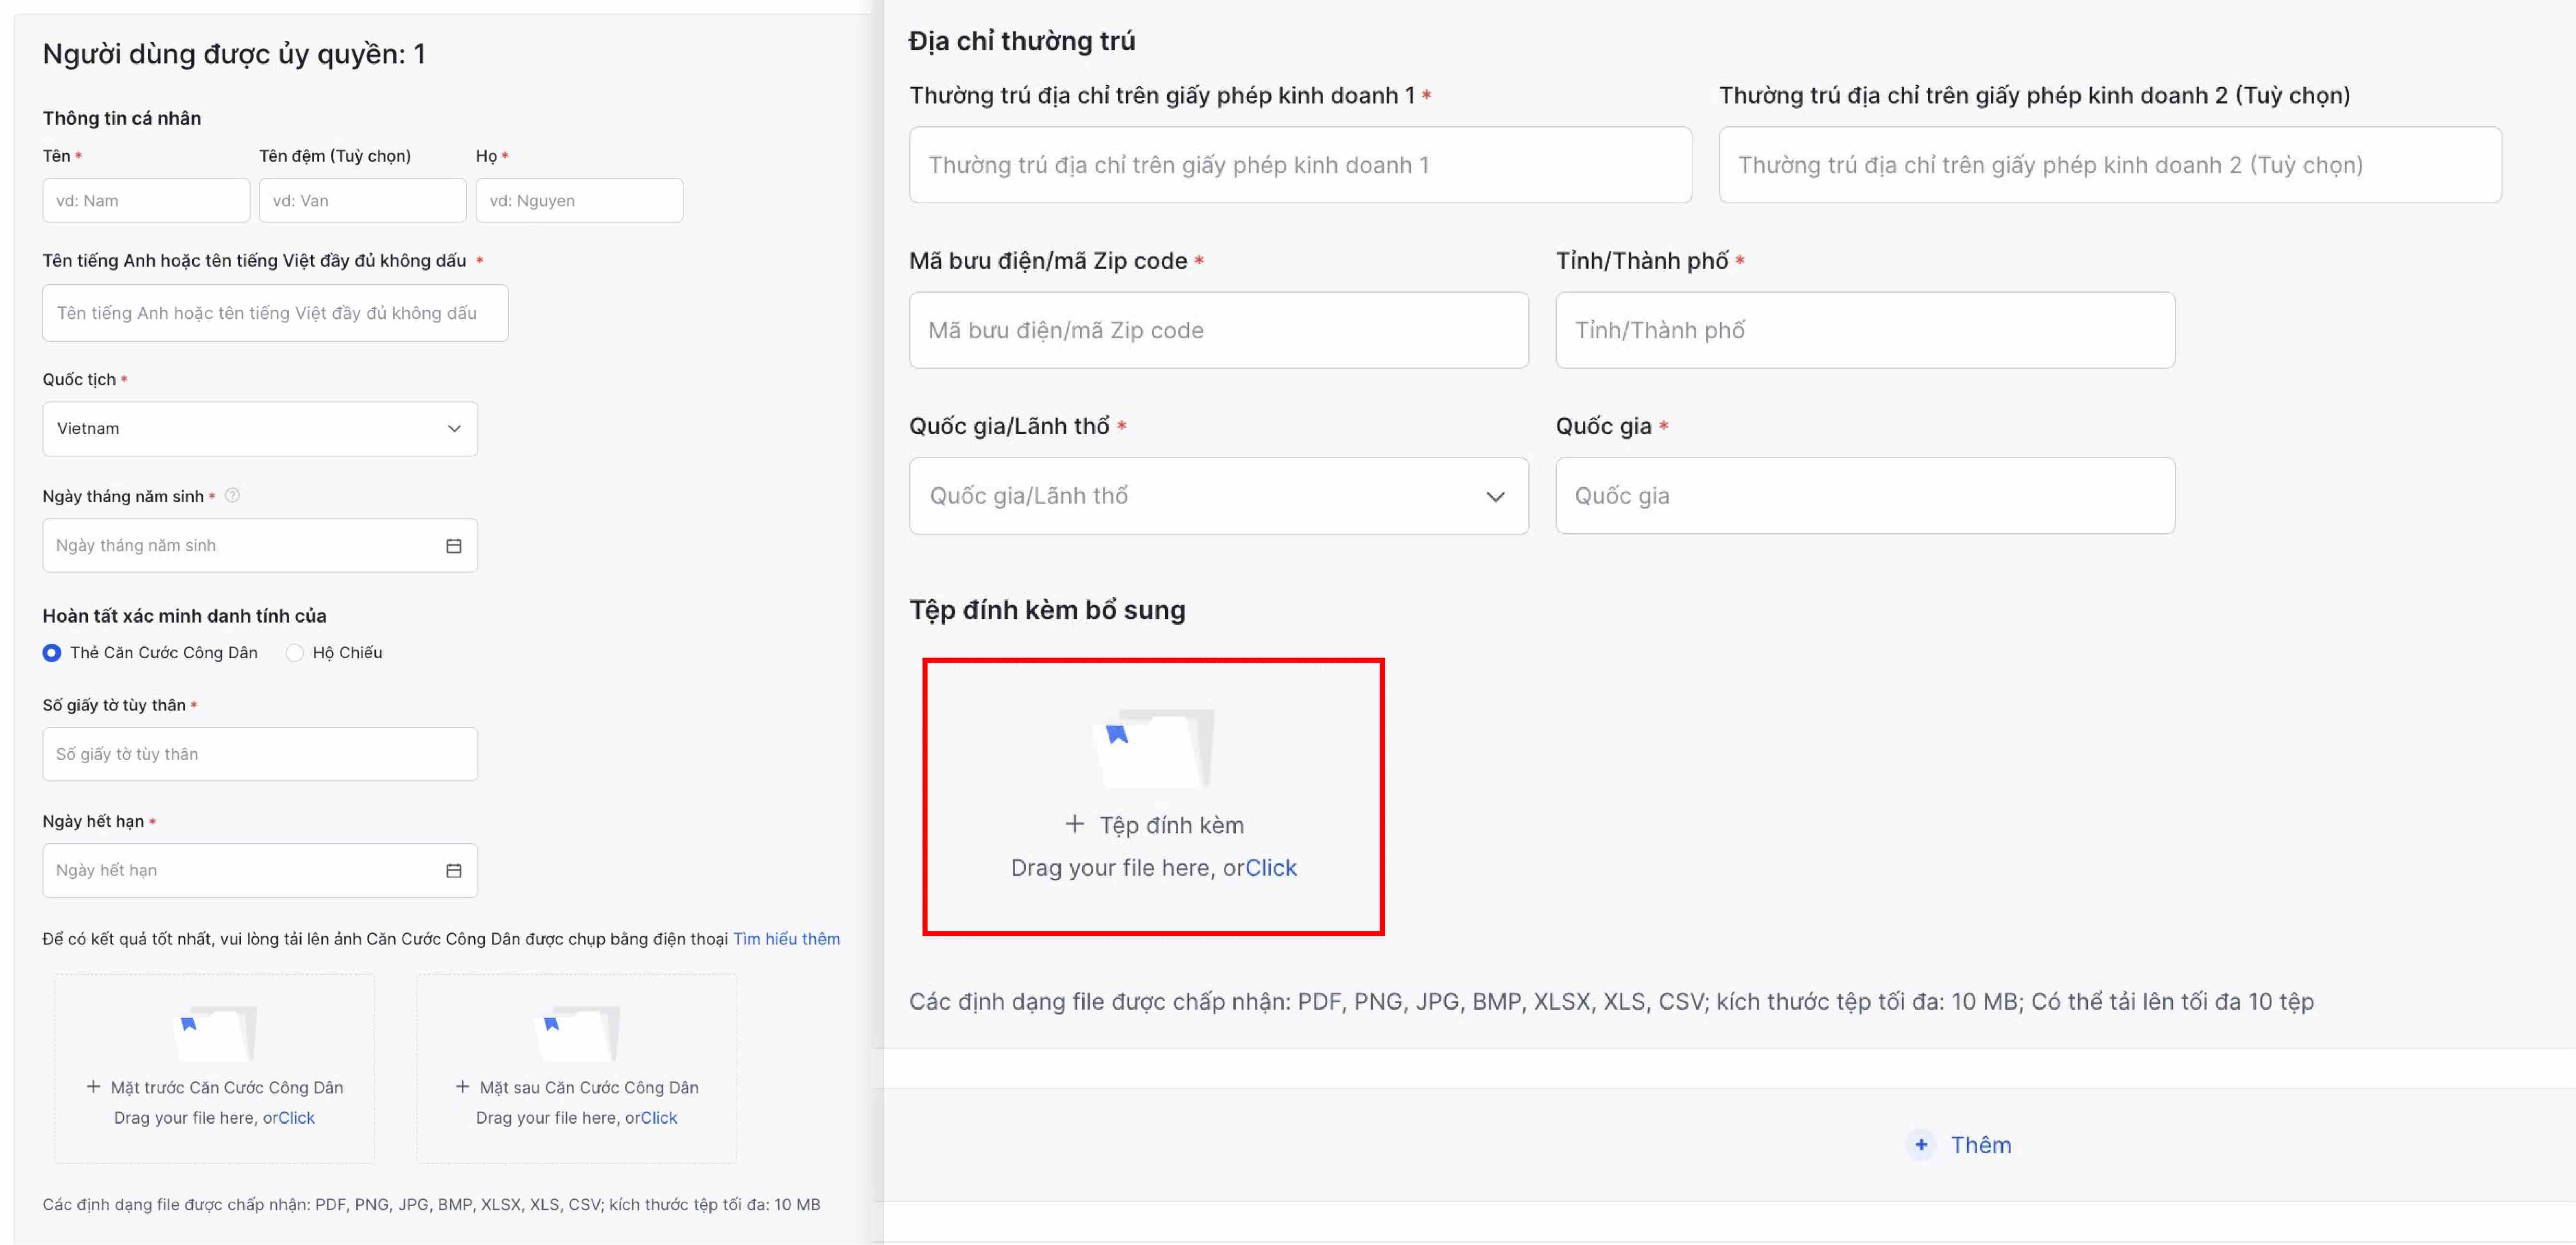This screenshot has height=1245, width=2576.
Task: Click plus sign beside Mặt sau Căn Cước Công Dân
Action: 462,1087
